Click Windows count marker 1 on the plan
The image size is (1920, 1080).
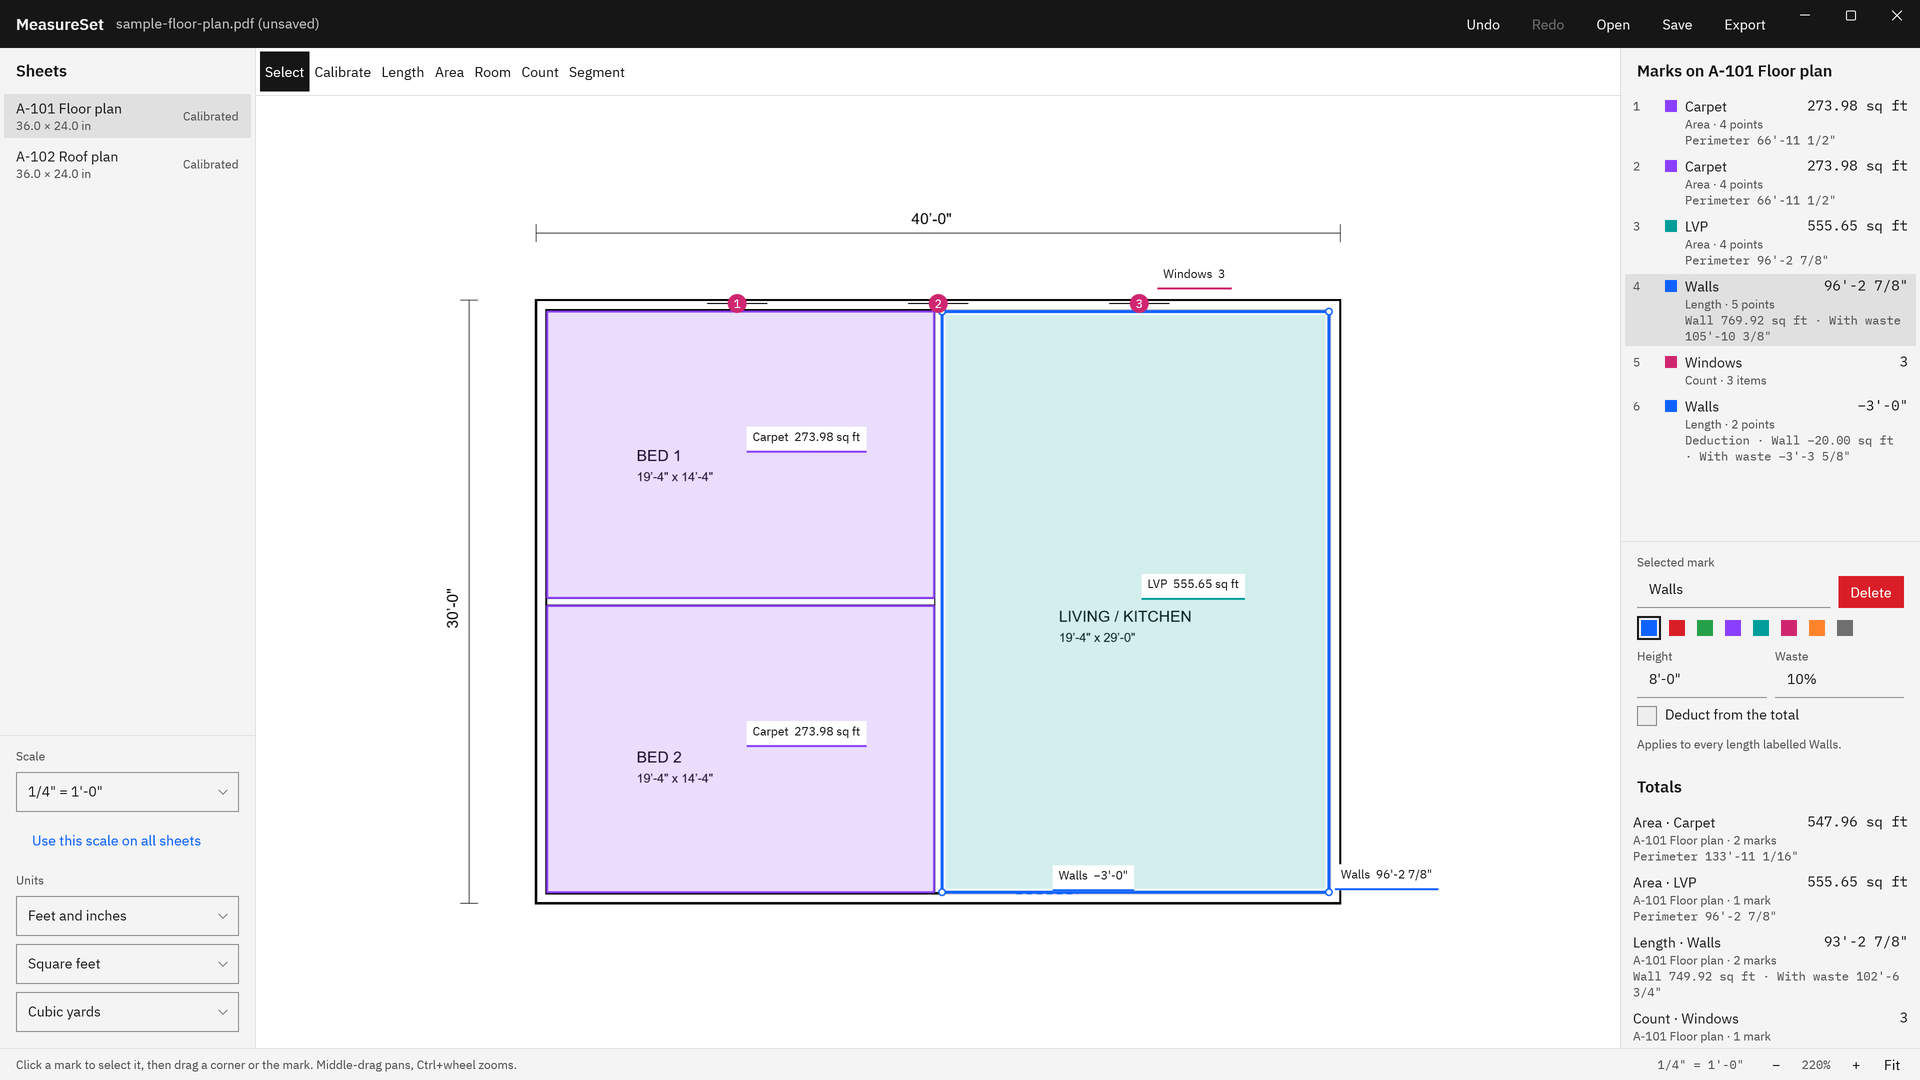pyautogui.click(x=737, y=303)
